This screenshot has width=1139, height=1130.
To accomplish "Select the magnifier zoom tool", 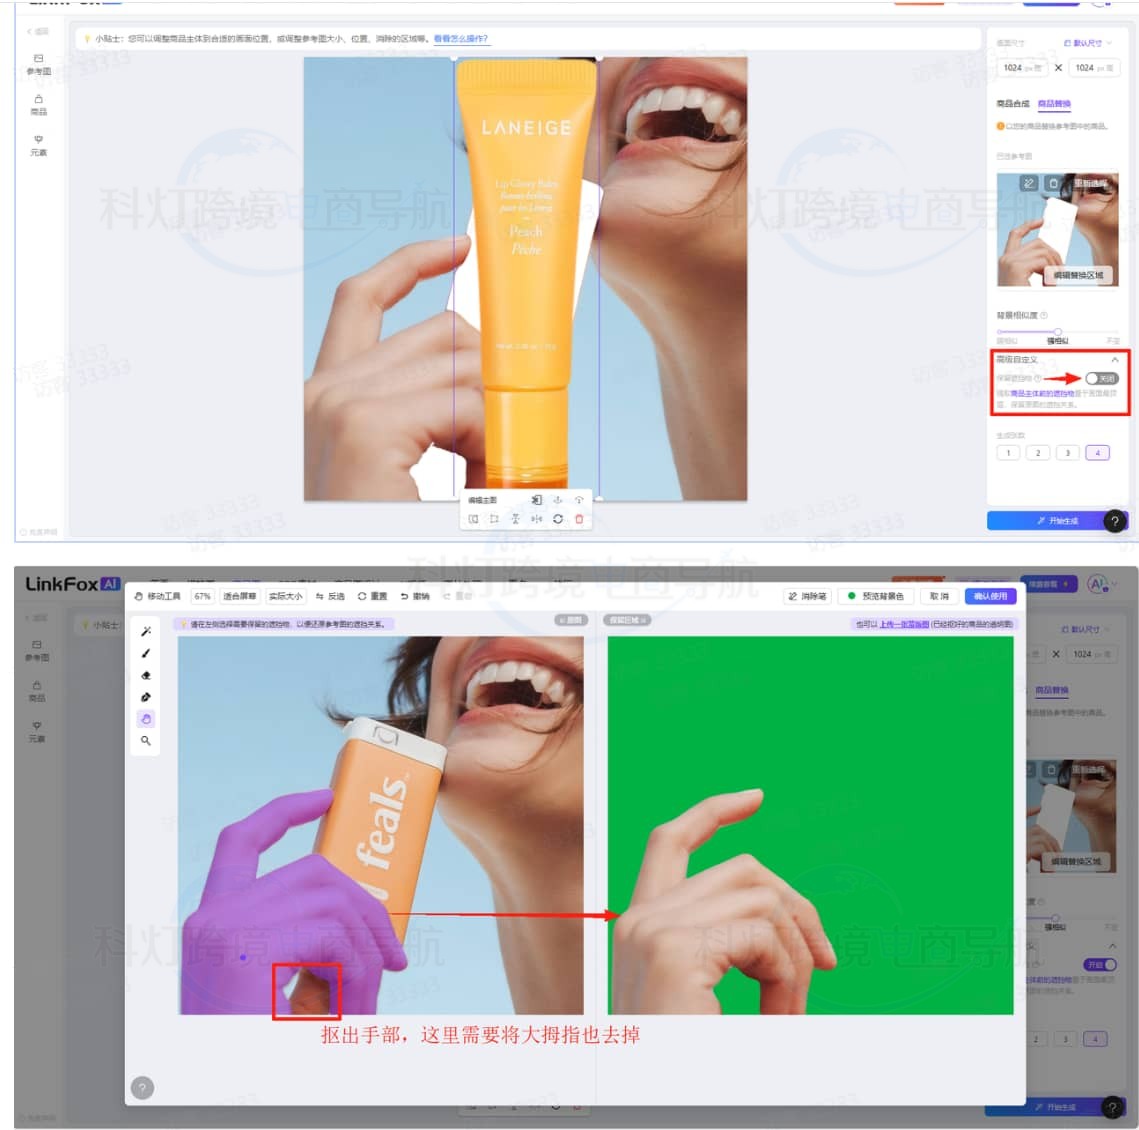I will [x=146, y=741].
